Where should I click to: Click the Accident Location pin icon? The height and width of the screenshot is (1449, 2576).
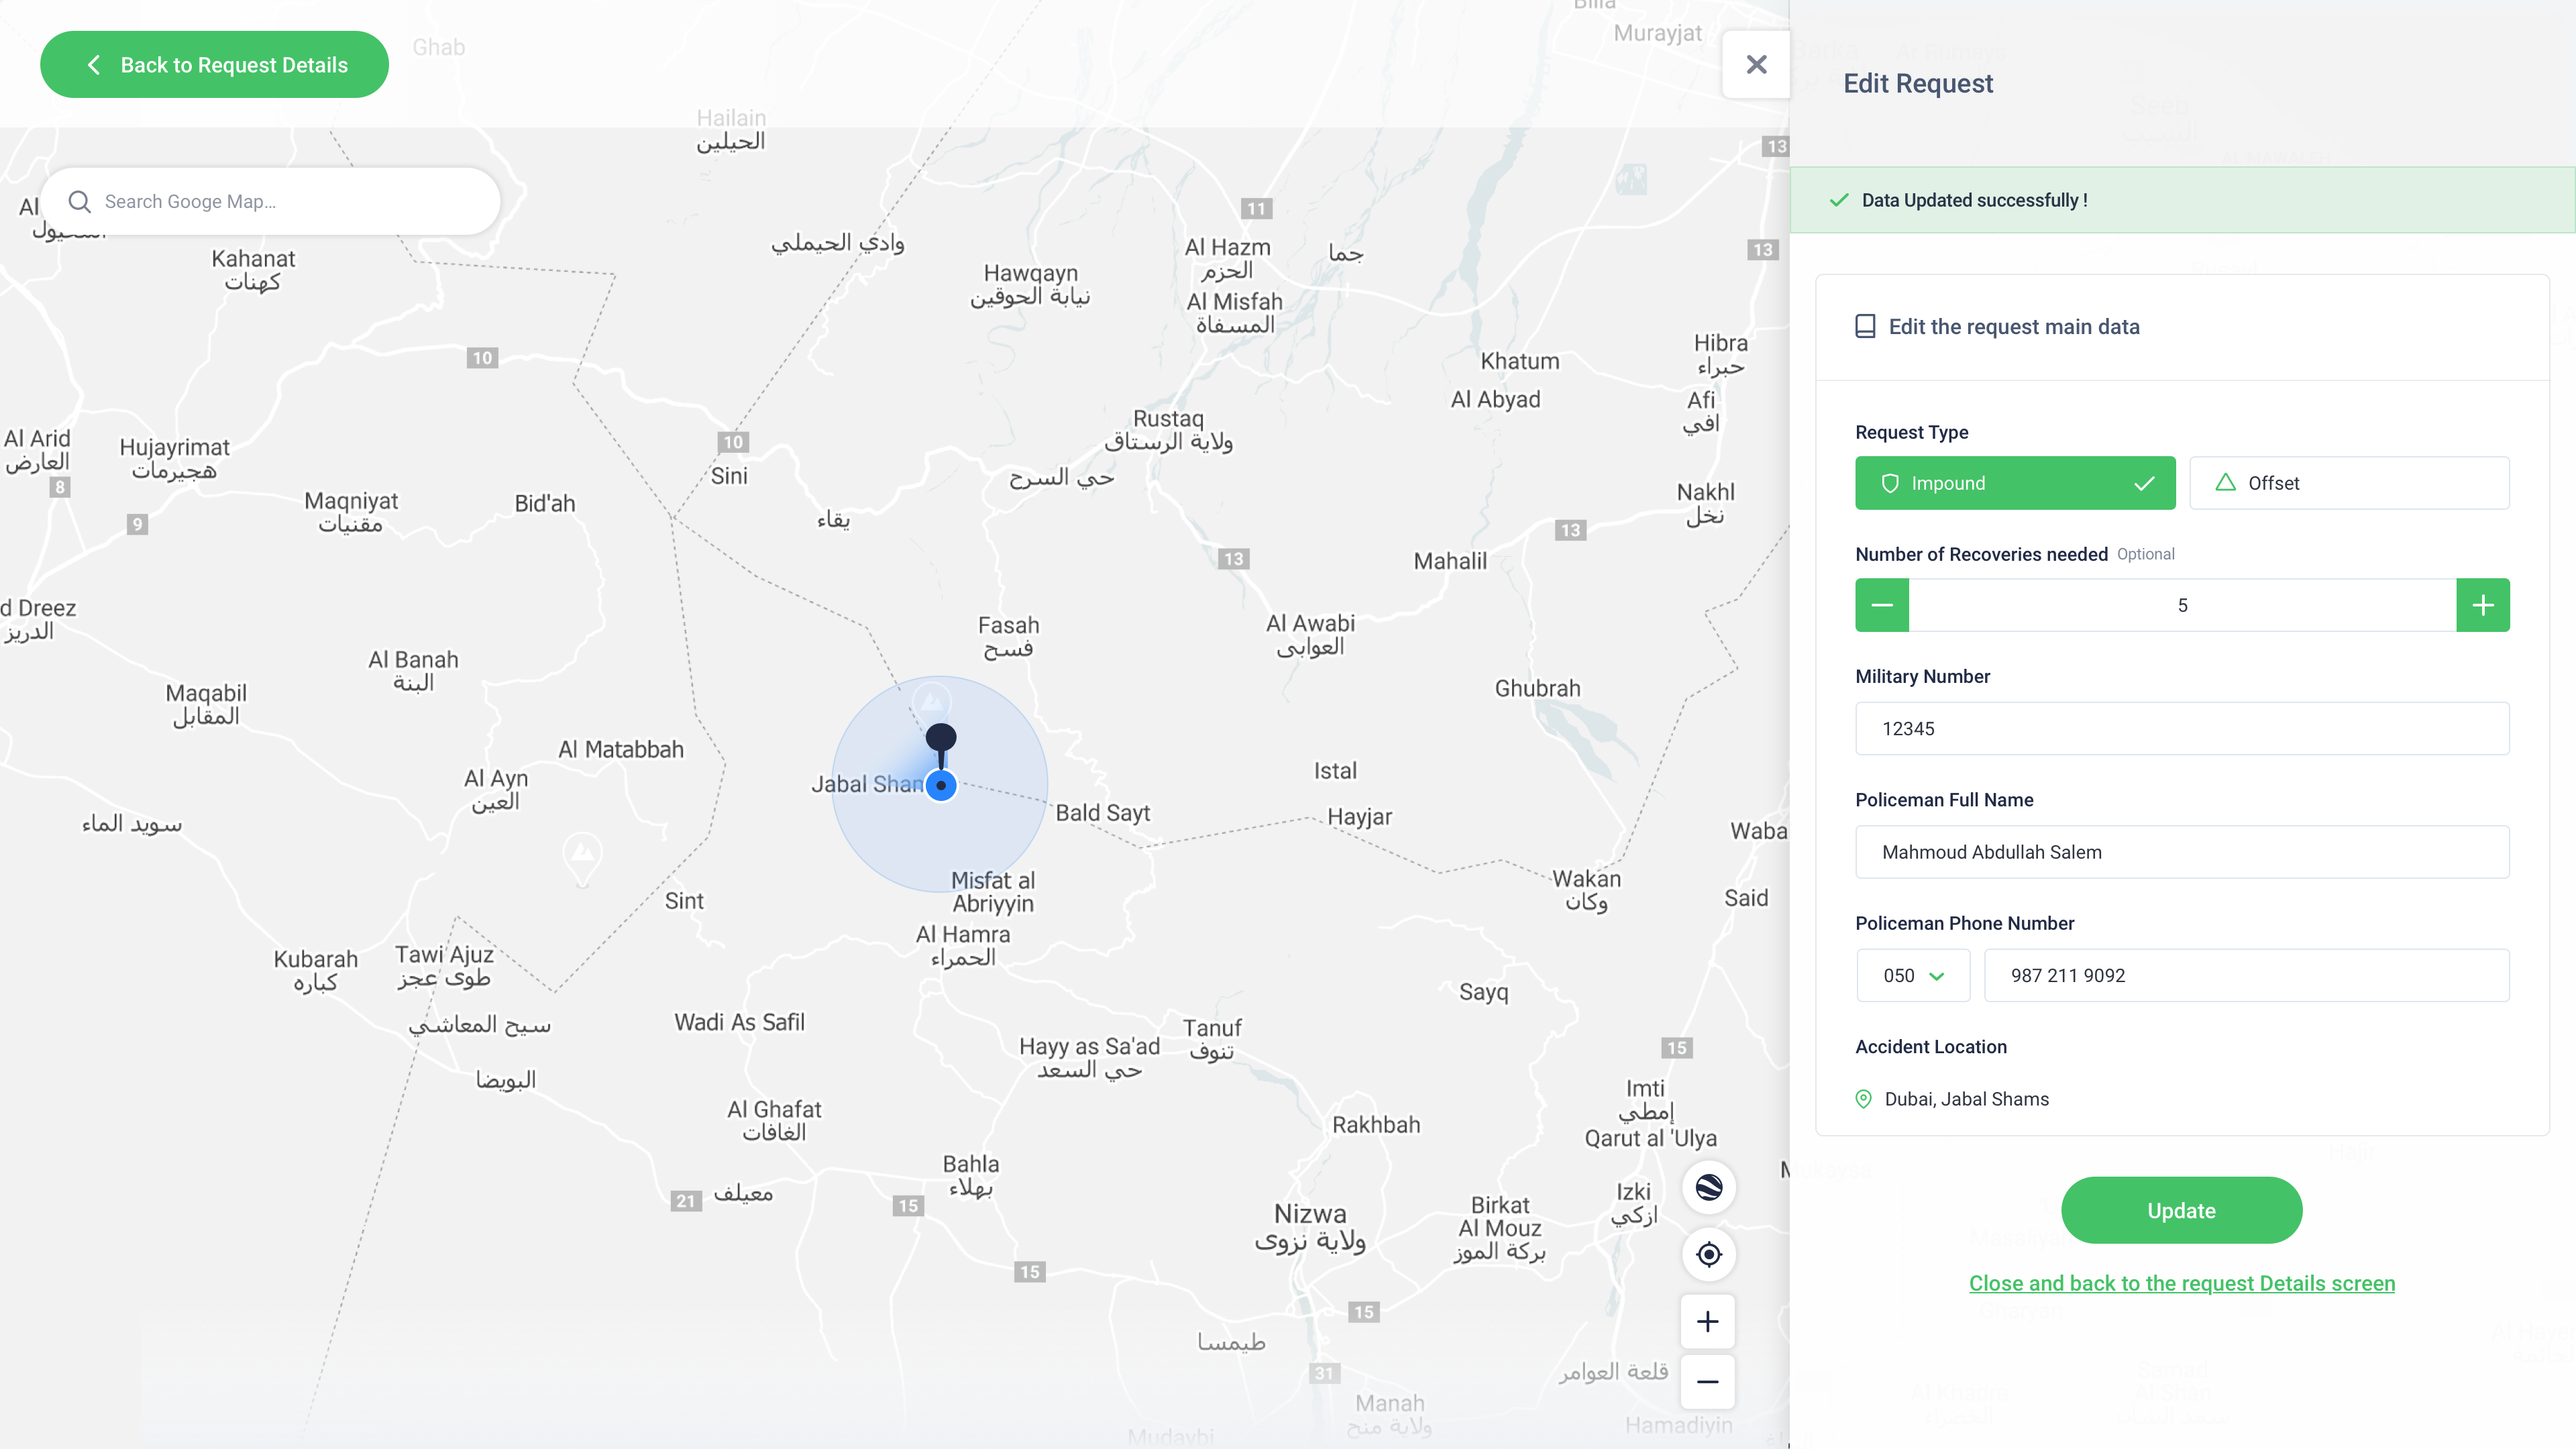point(1864,1099)
